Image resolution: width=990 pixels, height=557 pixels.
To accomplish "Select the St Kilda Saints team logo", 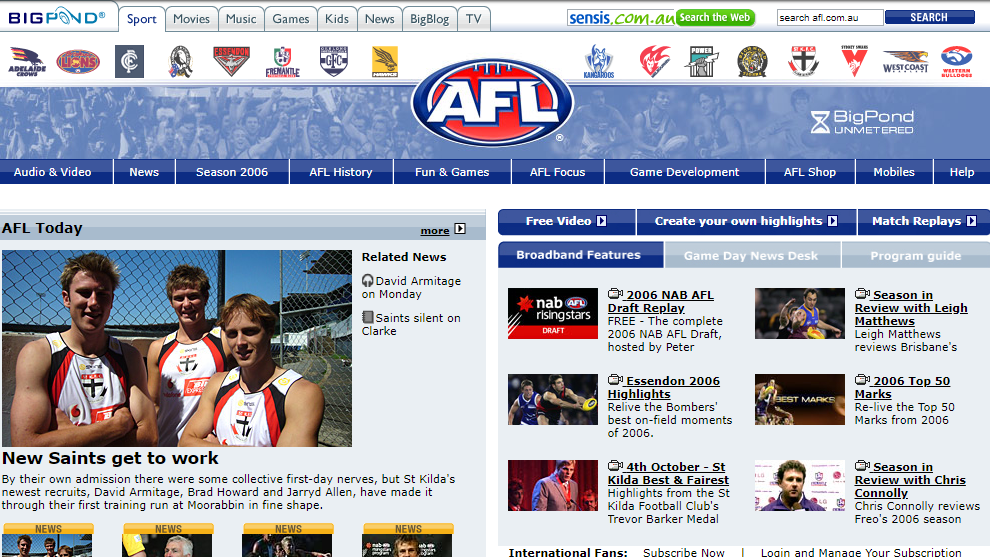I will tap(803, 61).
